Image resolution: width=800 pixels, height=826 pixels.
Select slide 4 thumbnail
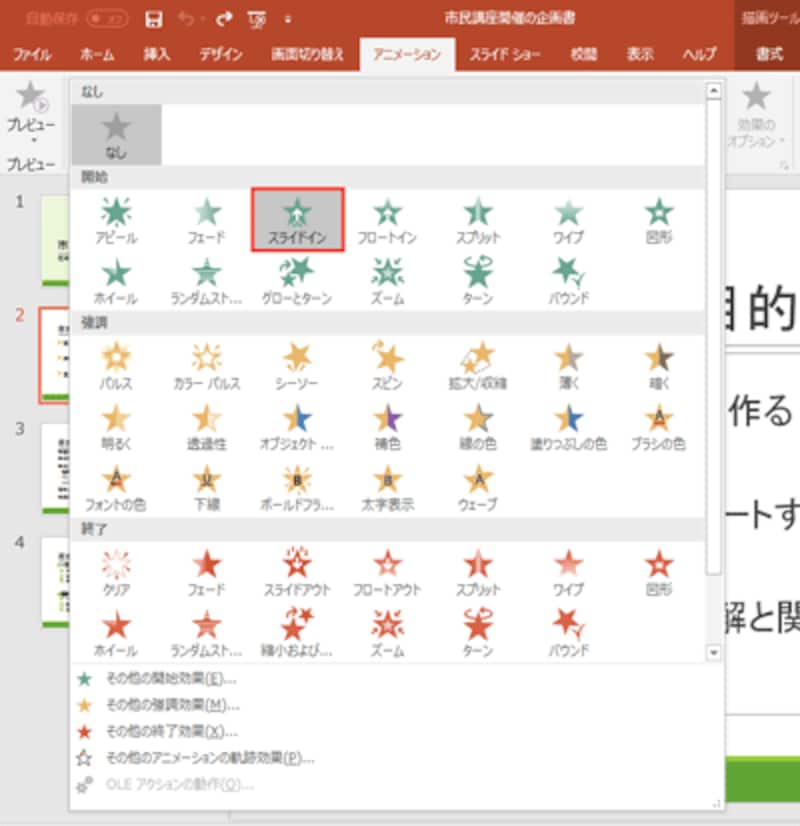coord(55,582)
